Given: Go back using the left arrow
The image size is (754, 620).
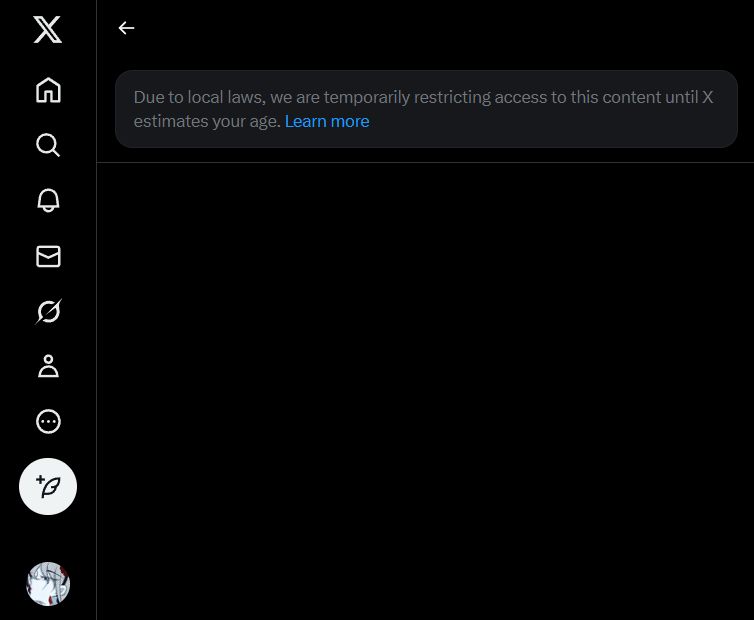Looking at the screenshot, I should pyautogui.click(x=126, y=28).
